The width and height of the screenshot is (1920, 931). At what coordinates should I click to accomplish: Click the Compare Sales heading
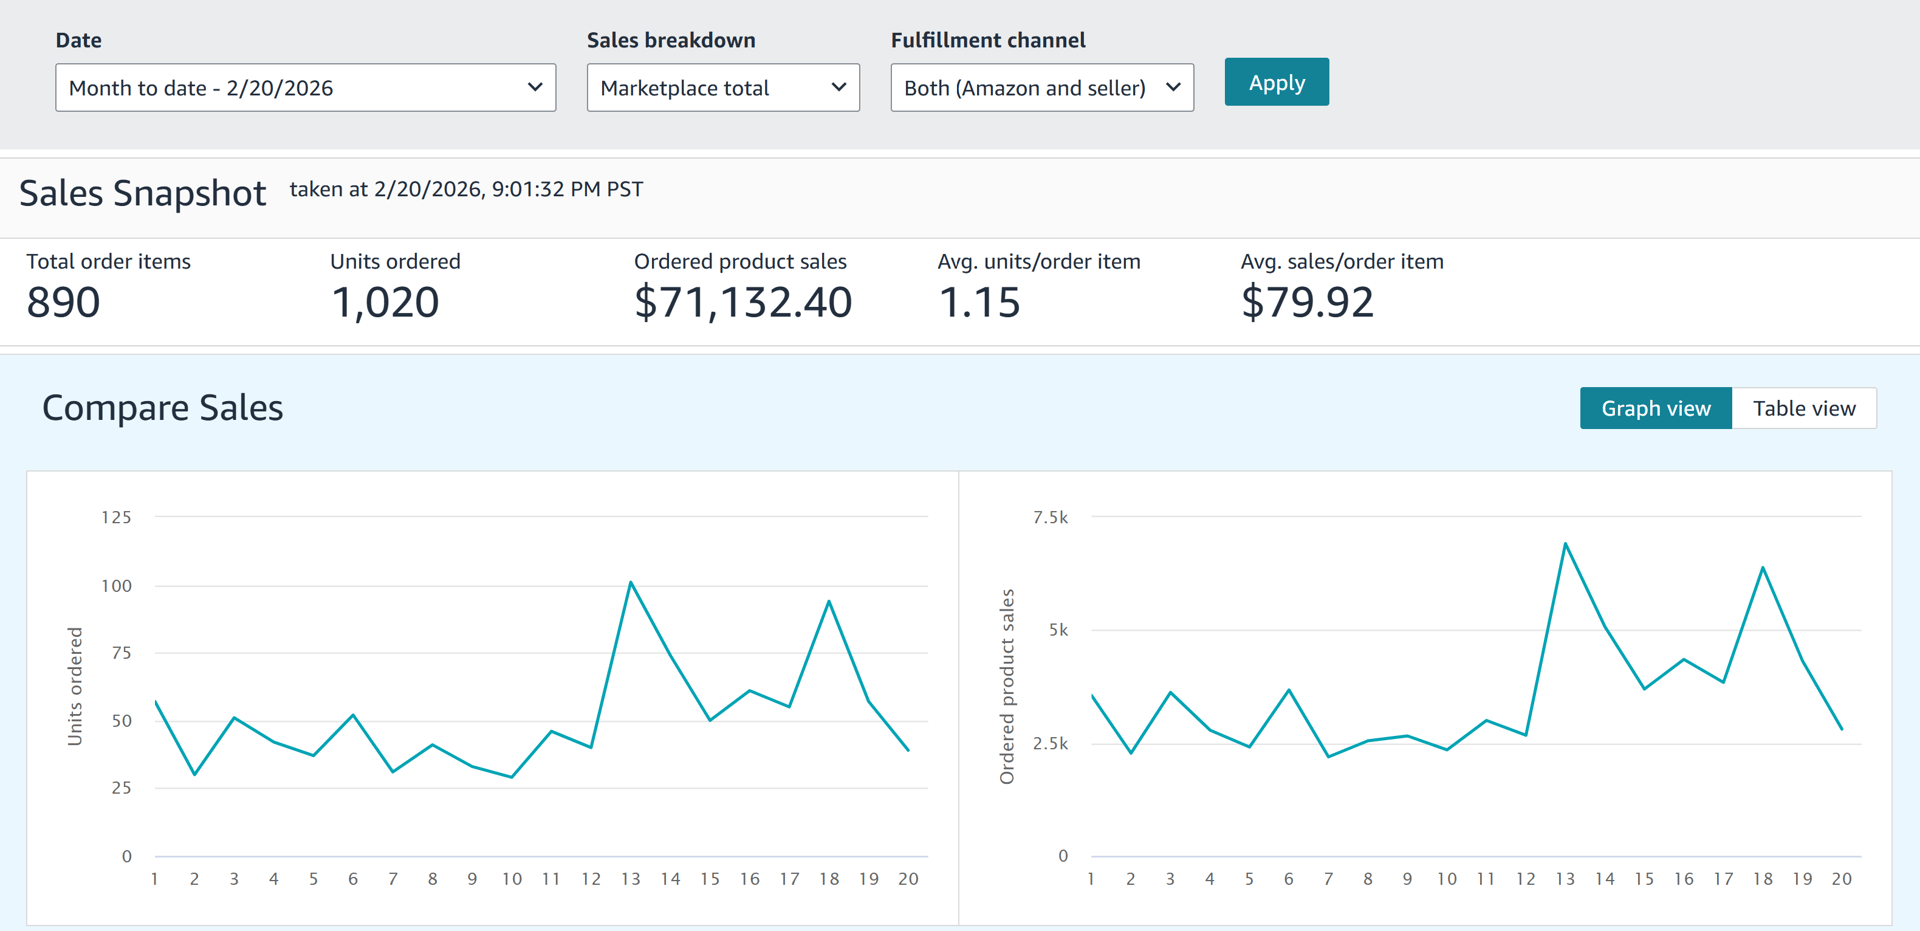[x=163, y=408]
